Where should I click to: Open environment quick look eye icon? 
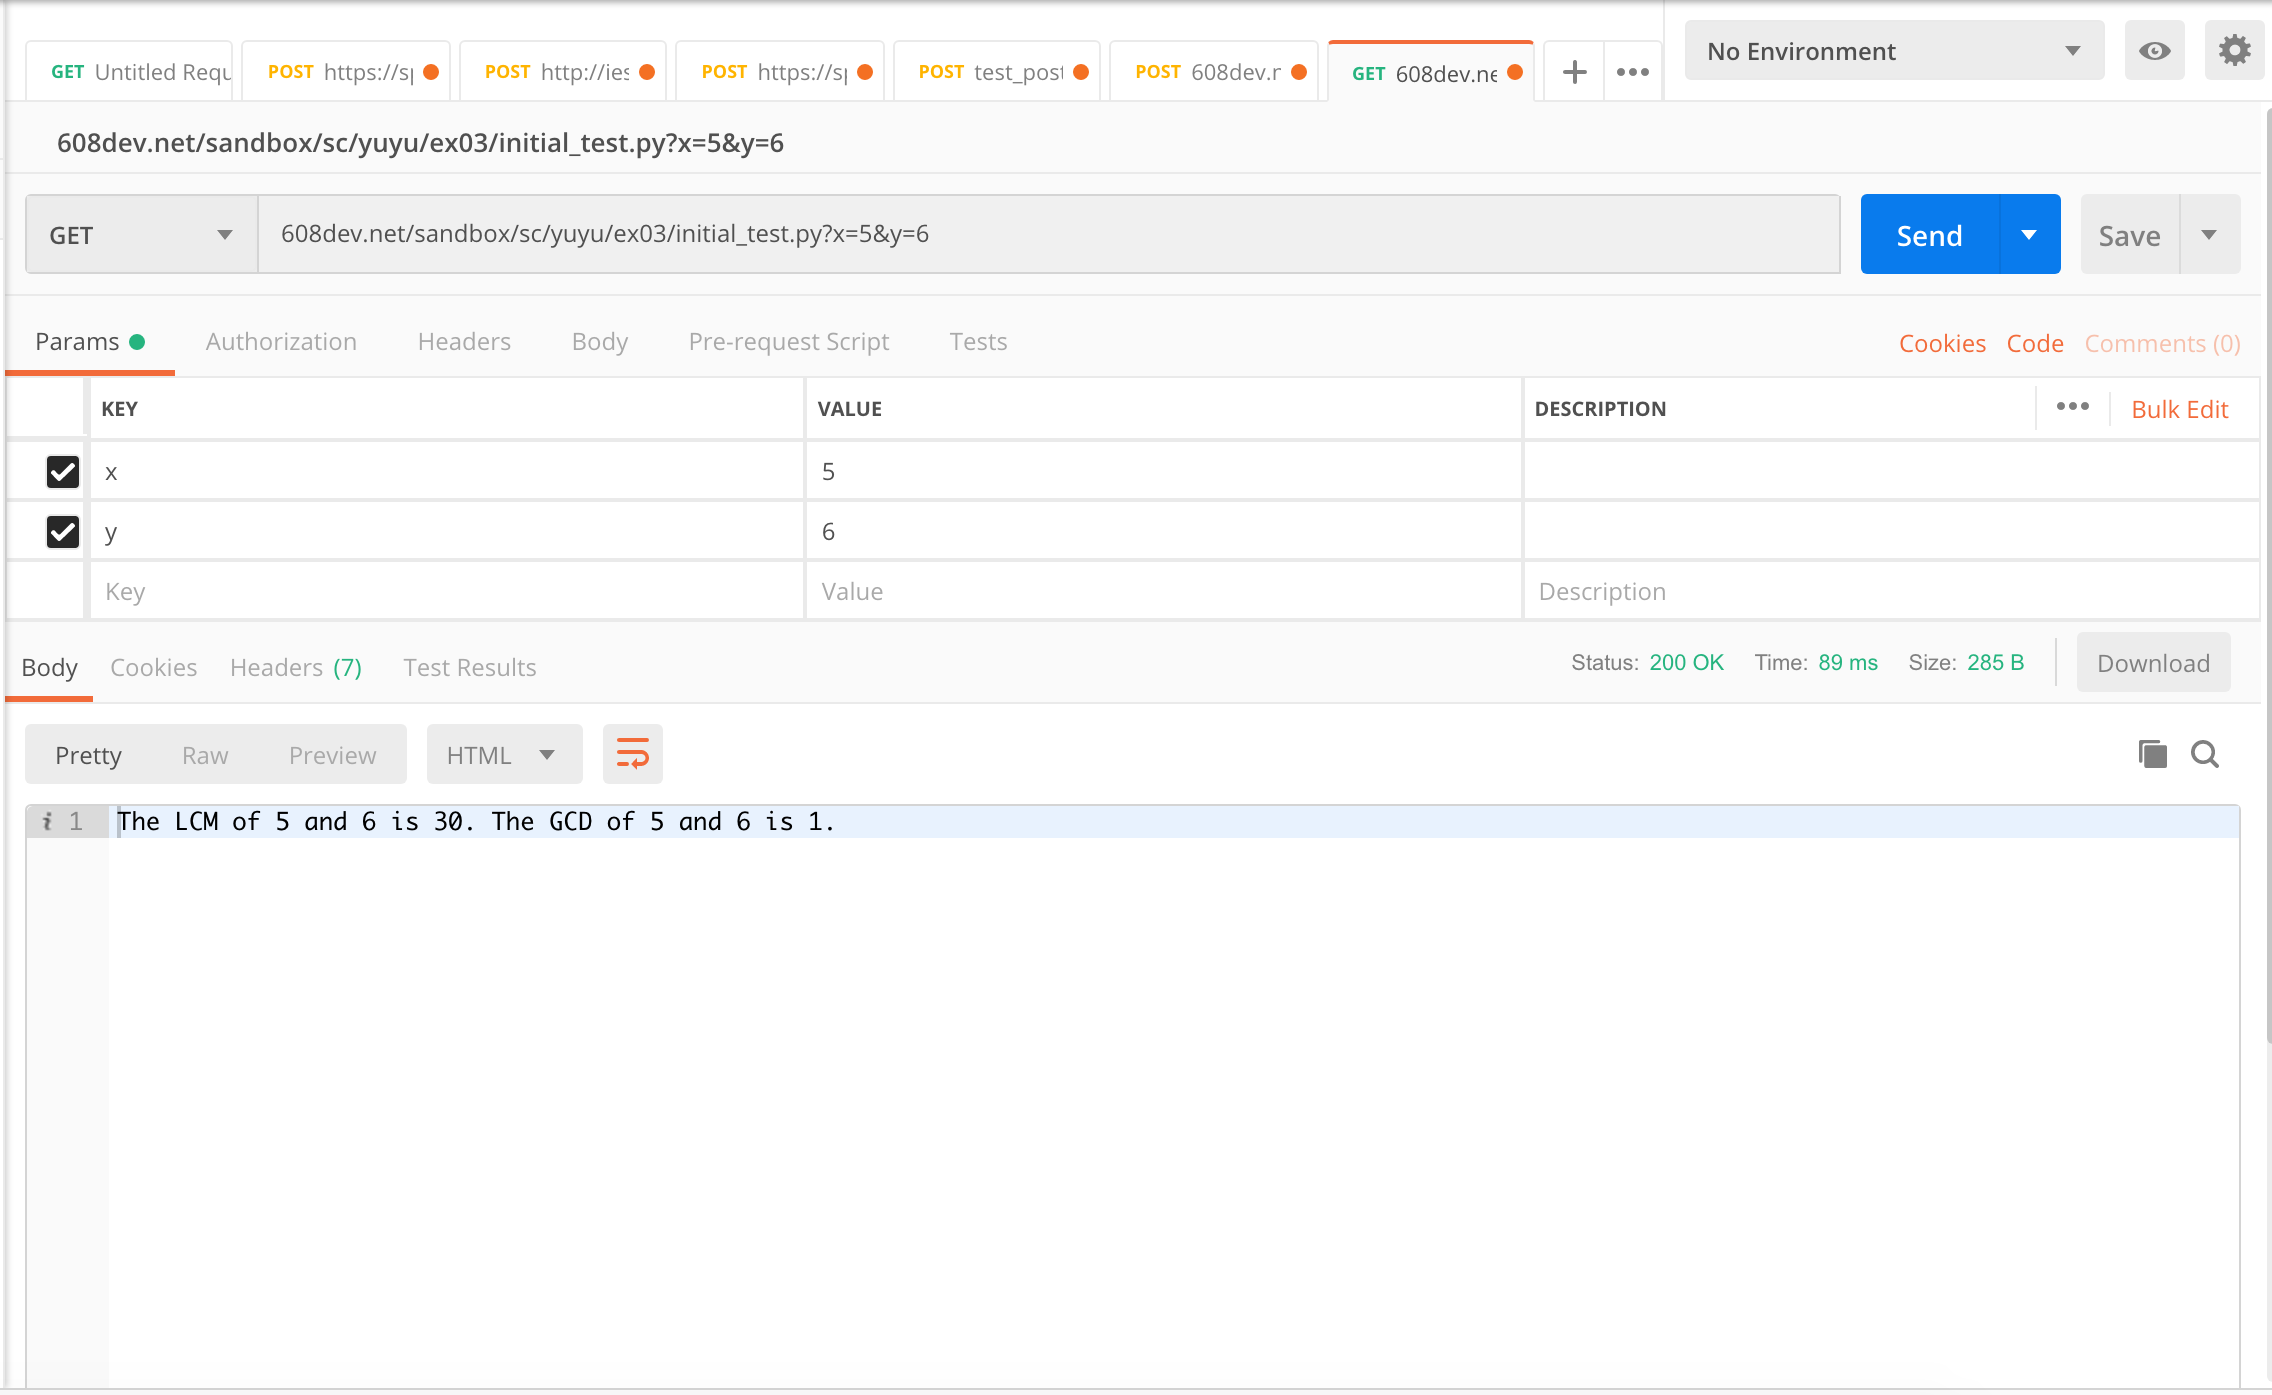2154,51
